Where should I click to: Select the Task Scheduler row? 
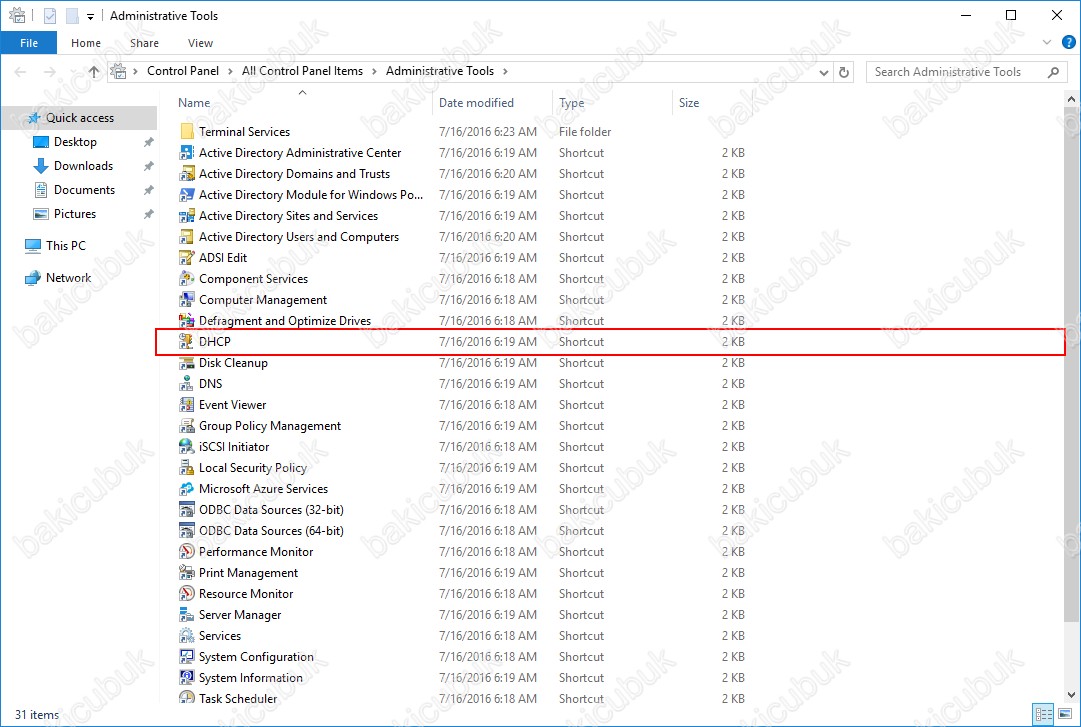pos(462,699)
